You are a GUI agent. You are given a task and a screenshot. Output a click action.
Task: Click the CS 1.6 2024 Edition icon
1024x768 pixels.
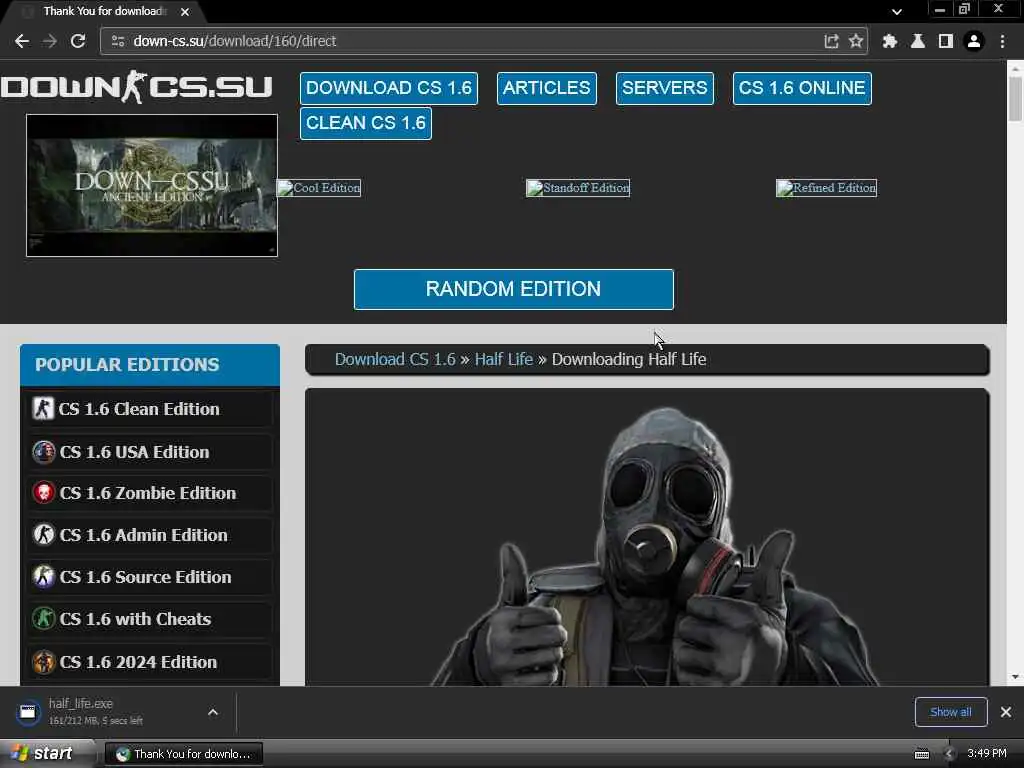[44, 662]
